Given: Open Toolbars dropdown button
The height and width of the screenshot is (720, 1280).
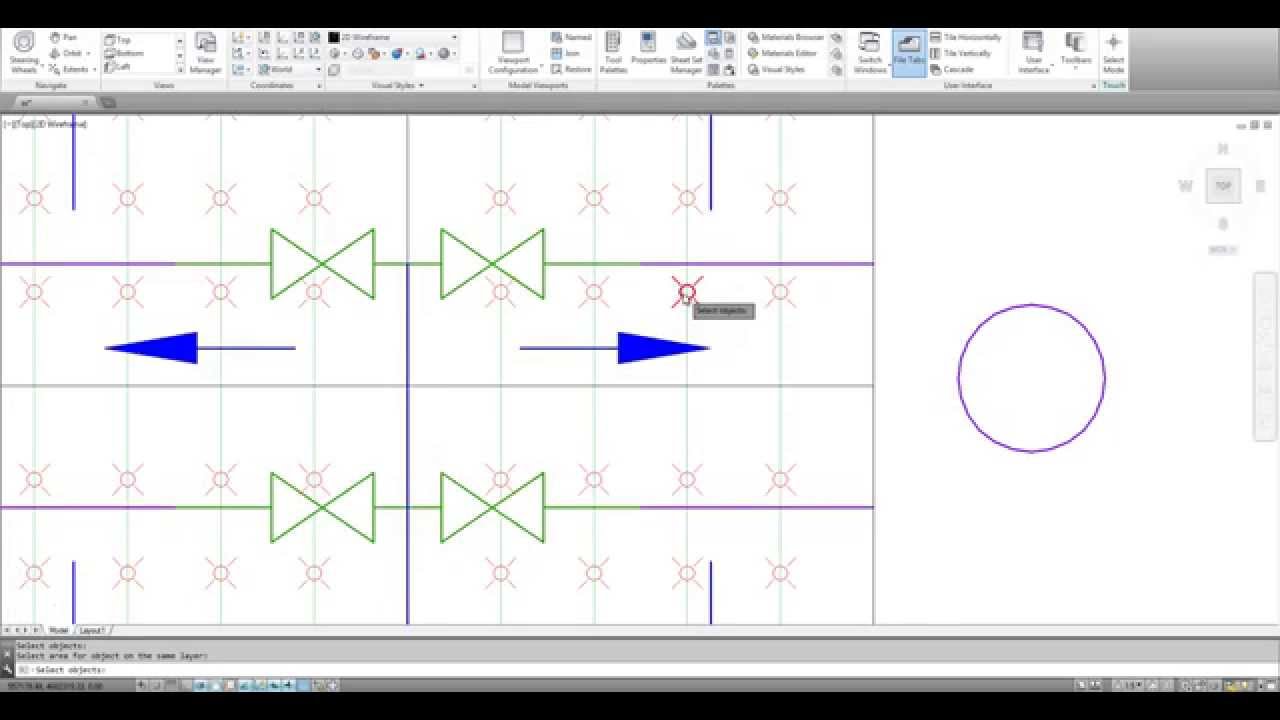Looking at the screenshot, I should pyautogui.click(x=1076, y=52).
